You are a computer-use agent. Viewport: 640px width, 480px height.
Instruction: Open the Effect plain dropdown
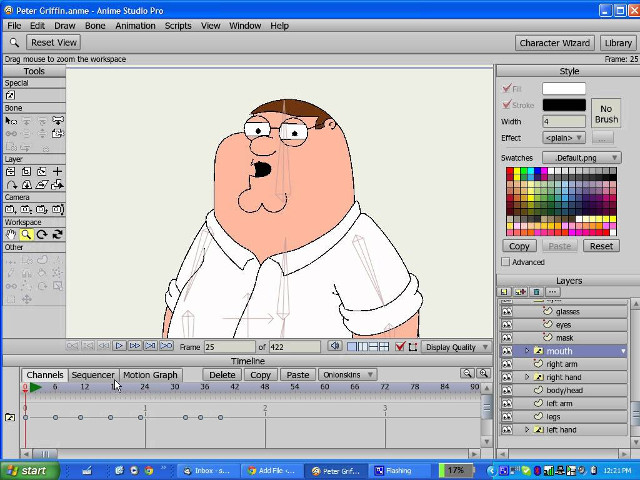(x=564, y=138)
